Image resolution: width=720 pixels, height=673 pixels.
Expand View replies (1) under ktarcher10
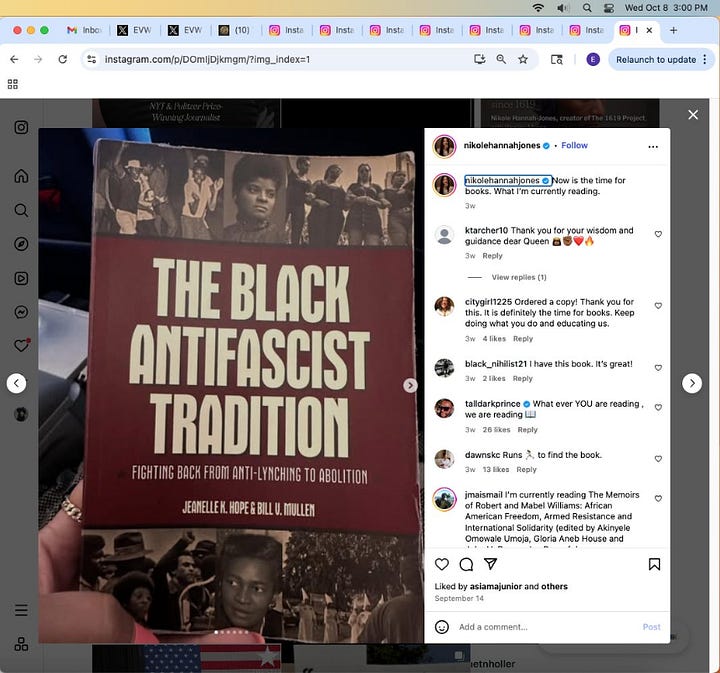(x=519, y=277)
